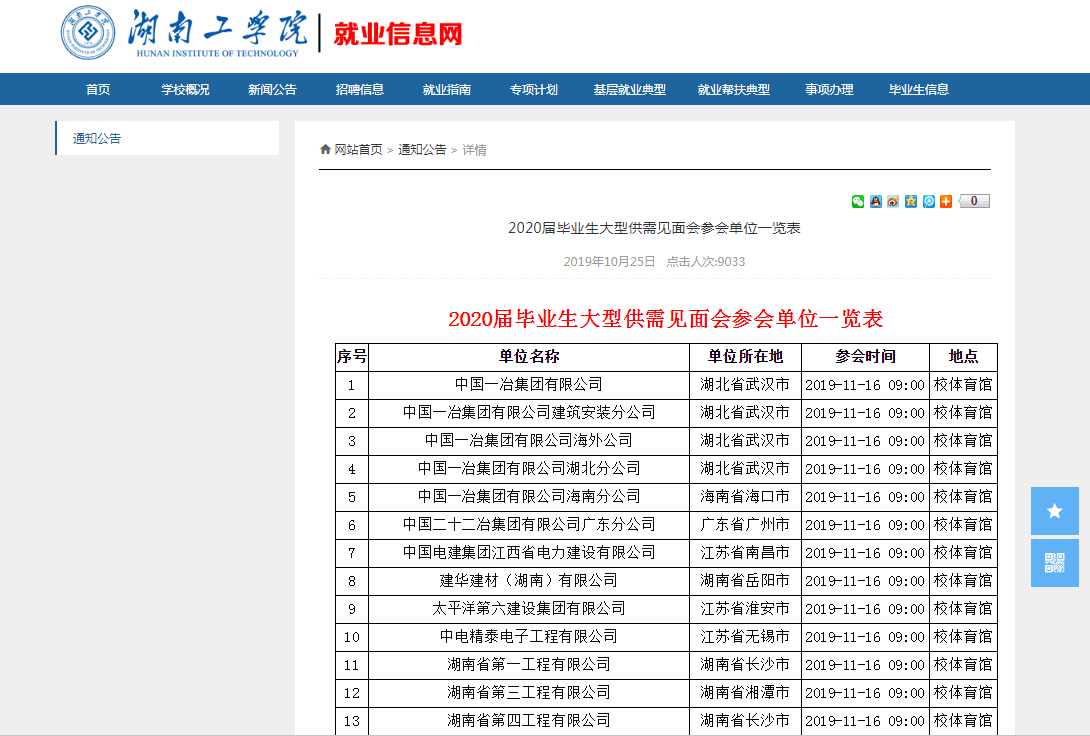Show the floating QR code button

click(1054, 563)
